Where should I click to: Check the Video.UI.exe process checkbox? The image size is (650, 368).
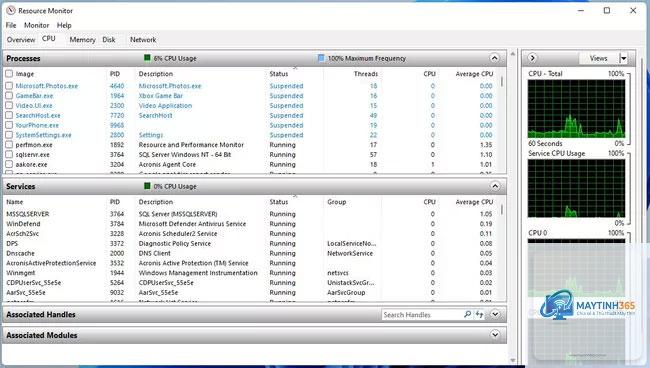(x=9, y=105)
